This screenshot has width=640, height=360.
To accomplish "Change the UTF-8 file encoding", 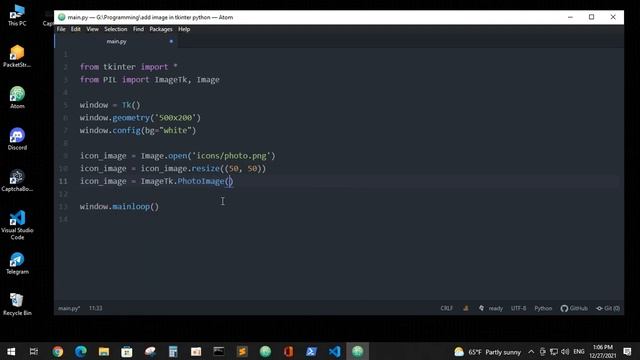I will coord(518,308).
